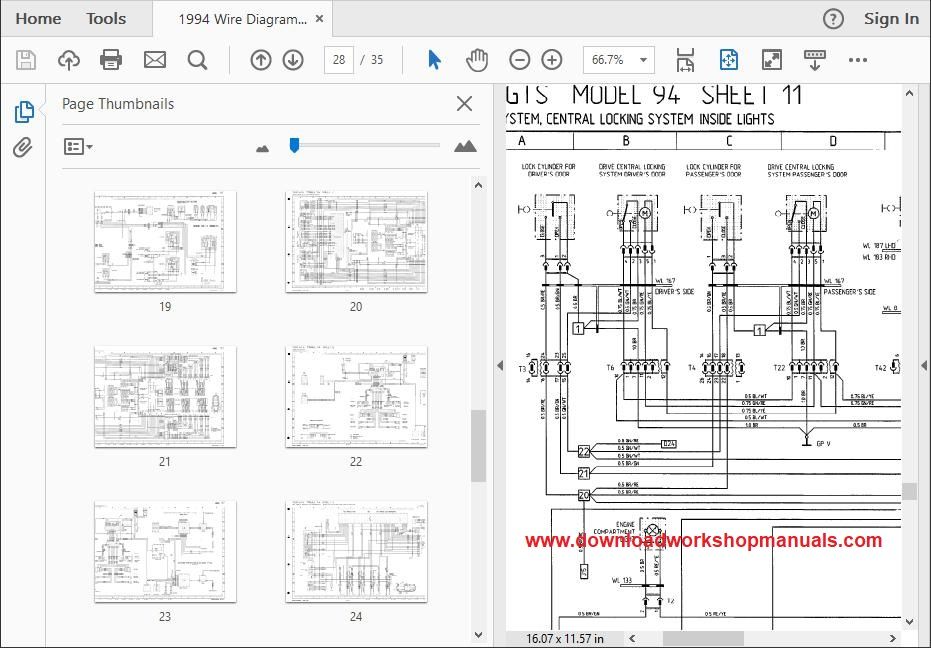The width and height of the screenshot is (931, 648).
Task: Switch to the Home tab
Action: click(38, 19)
